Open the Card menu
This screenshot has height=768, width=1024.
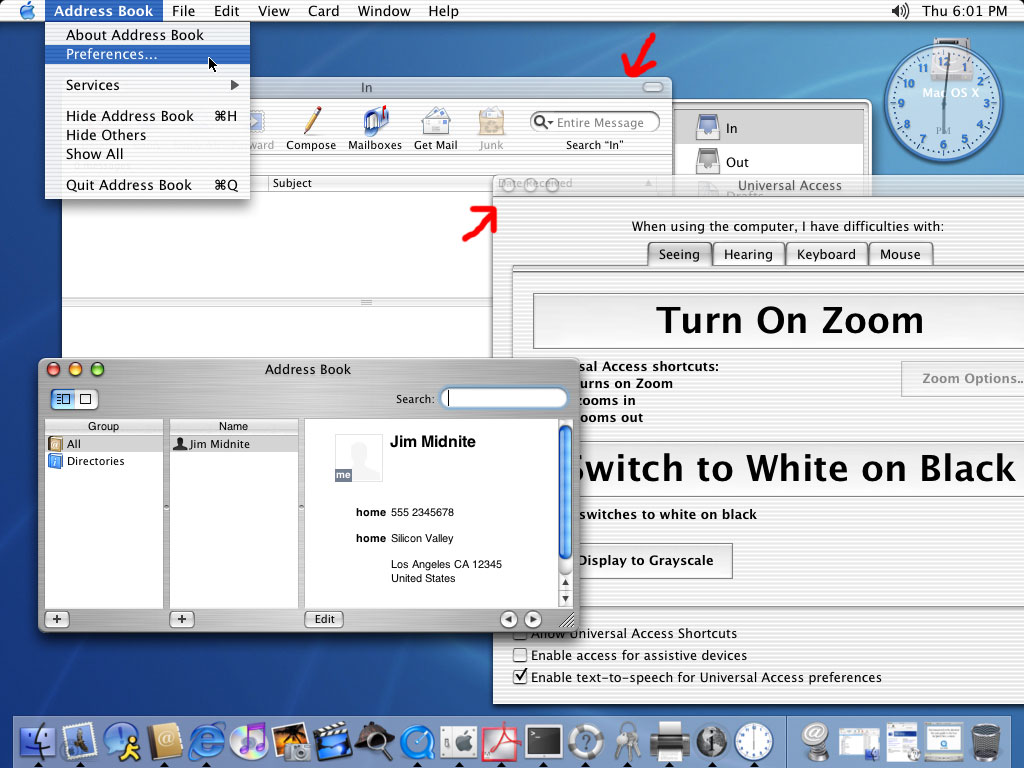point(323,11)
